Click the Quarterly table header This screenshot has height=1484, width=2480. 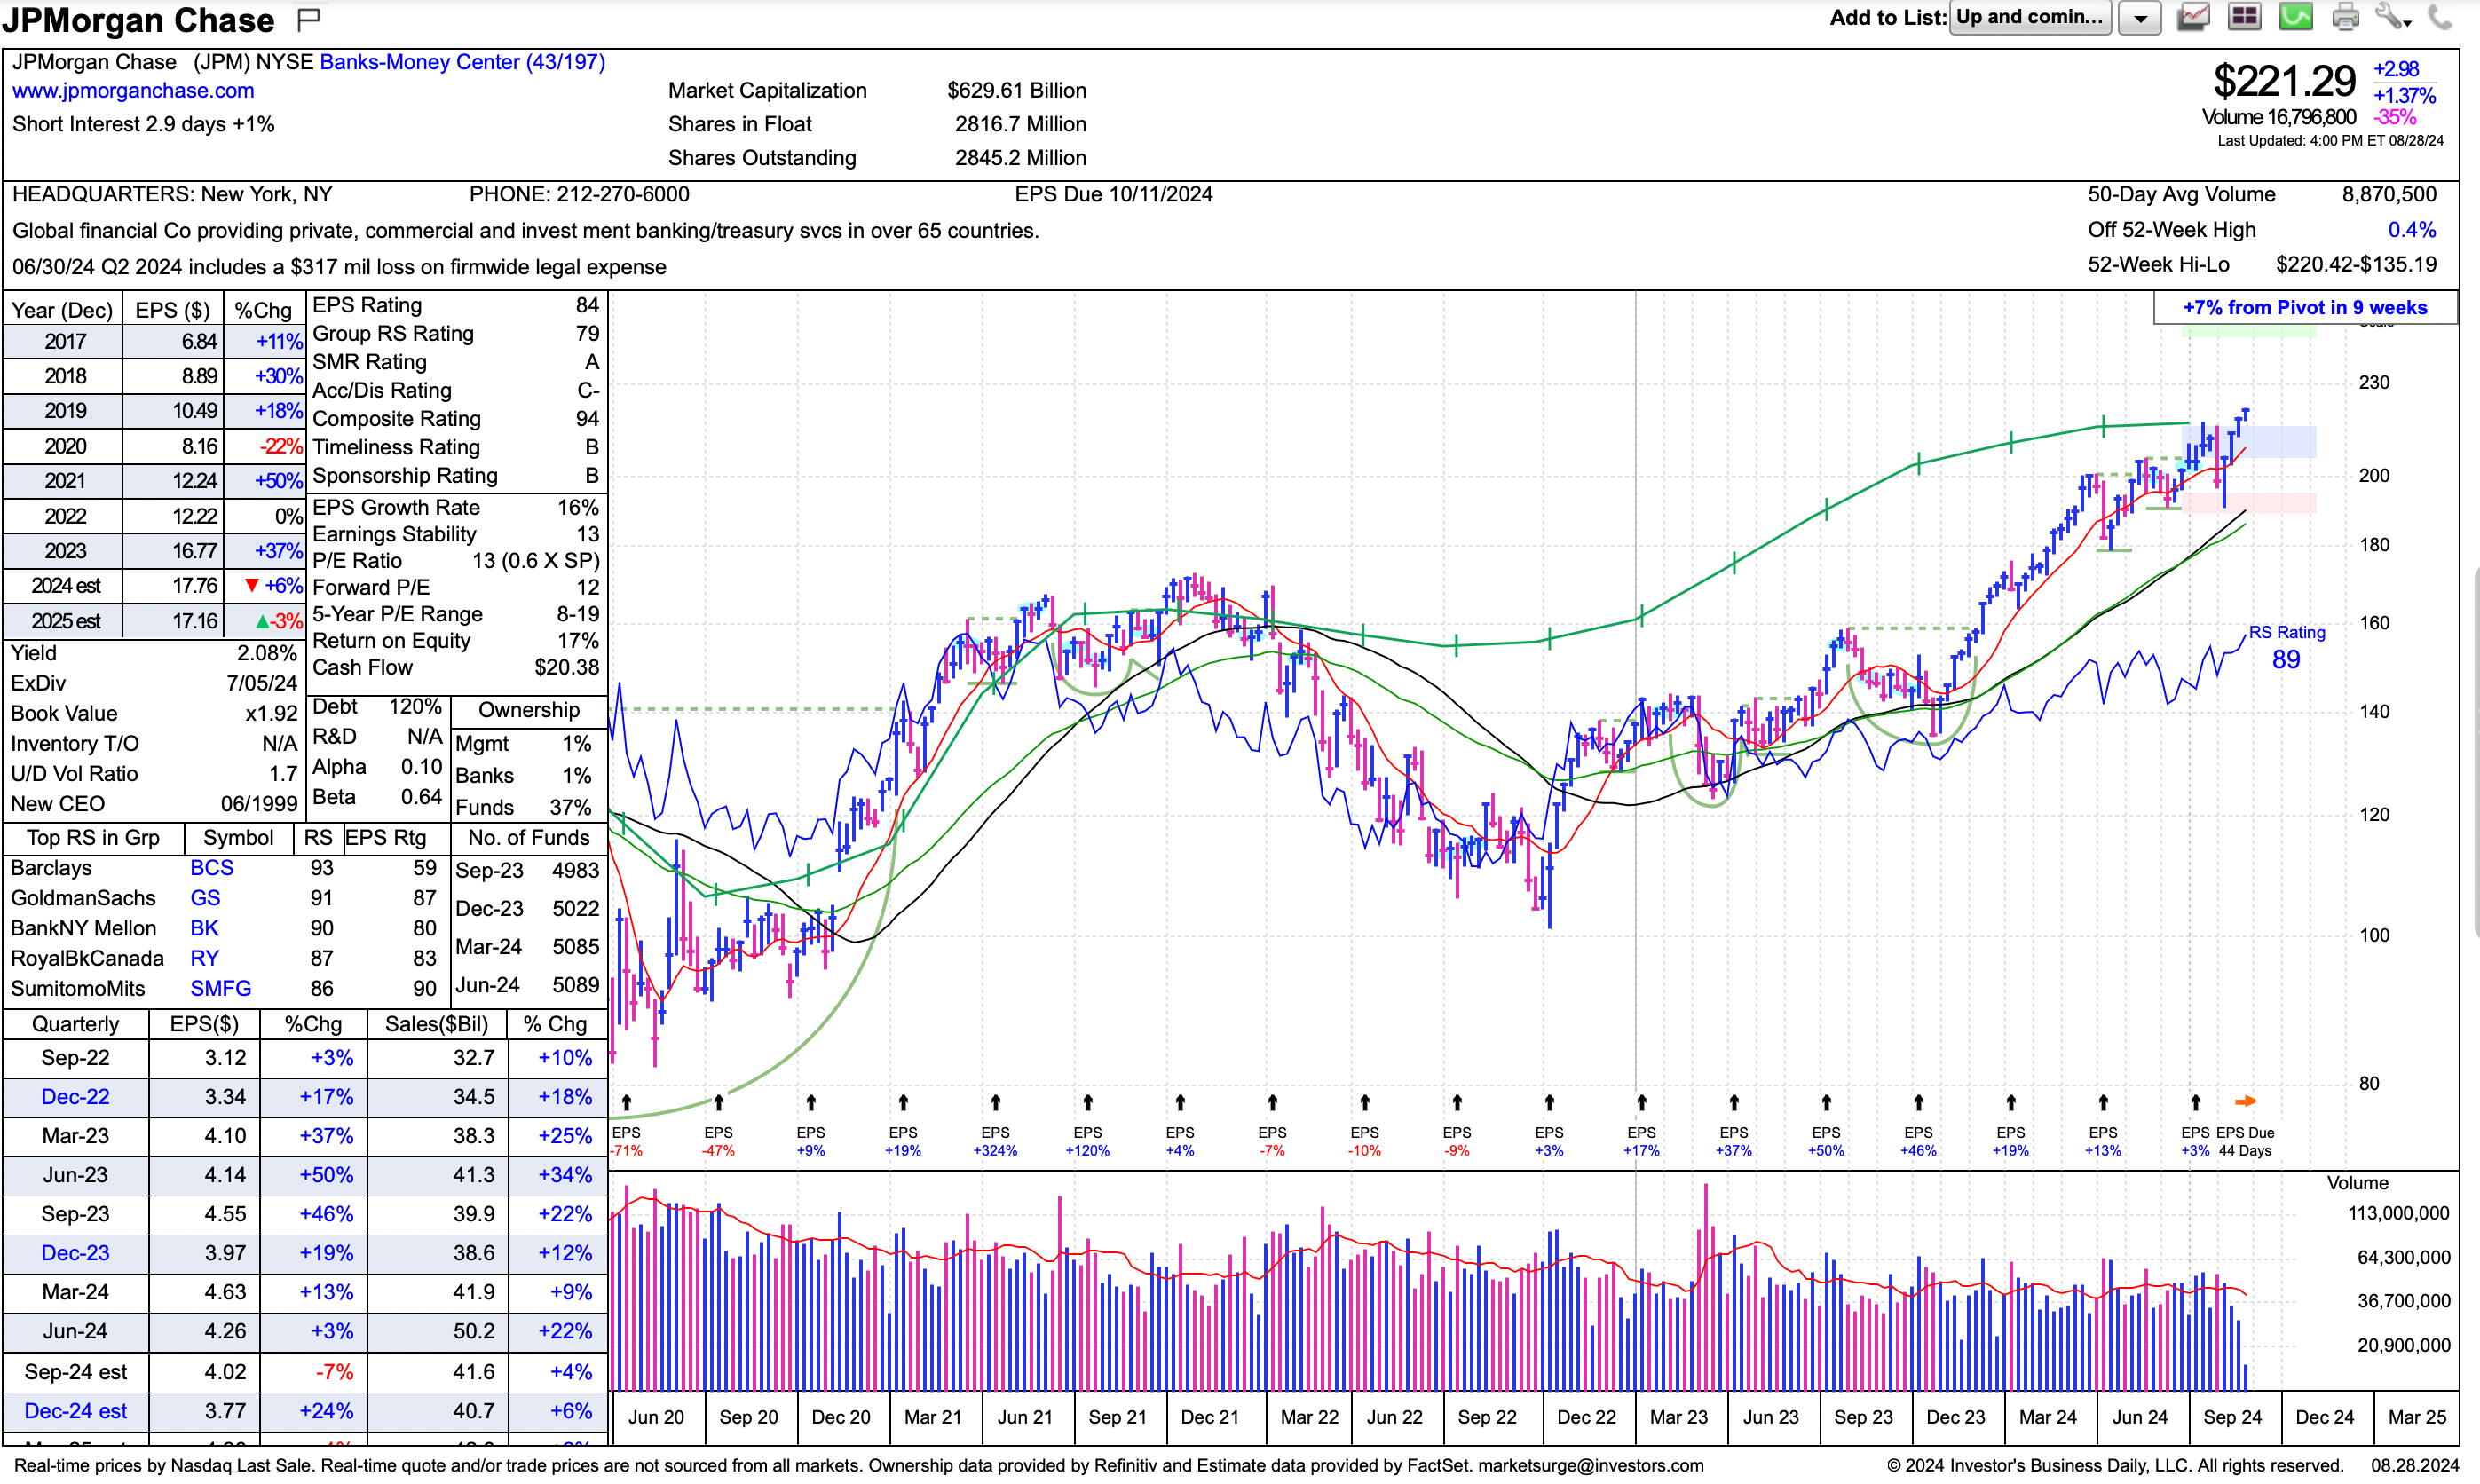tap(75, 1024)
